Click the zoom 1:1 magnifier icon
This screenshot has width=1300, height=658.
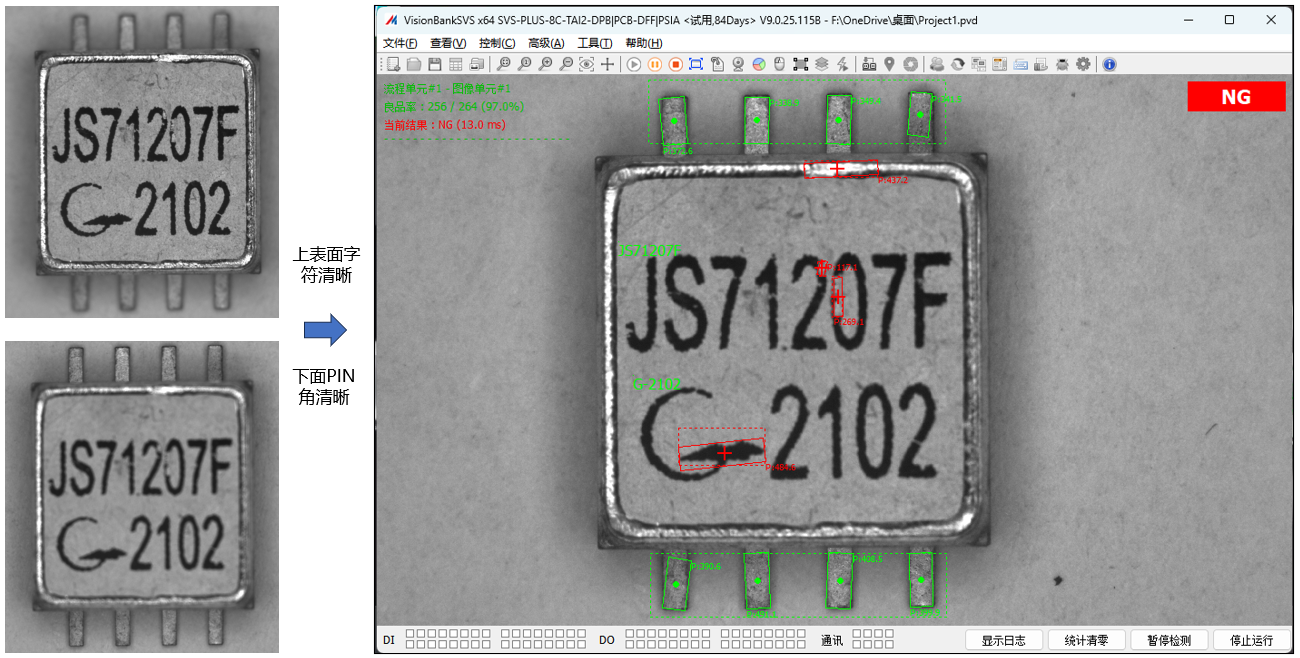(x=524, y=64)
